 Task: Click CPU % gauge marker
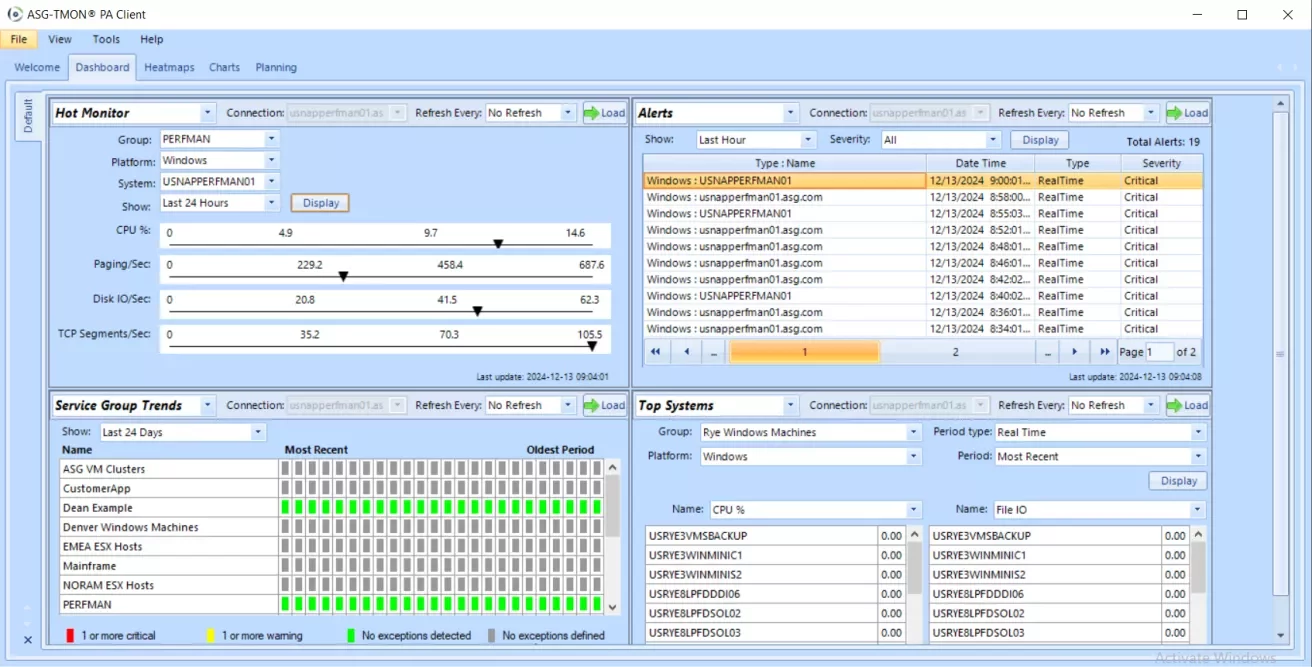click(498, 244)
